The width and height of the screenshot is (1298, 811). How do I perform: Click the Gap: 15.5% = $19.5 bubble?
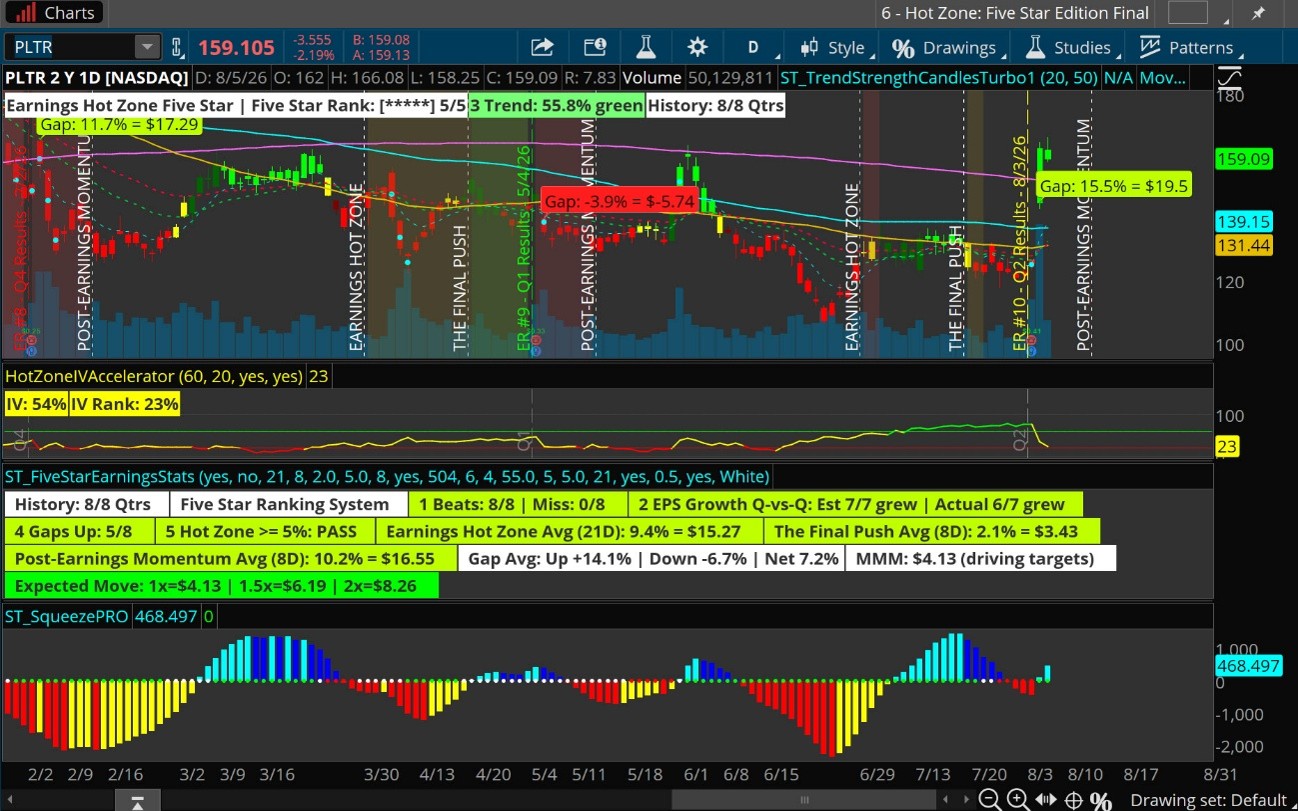pos(1114,186)
